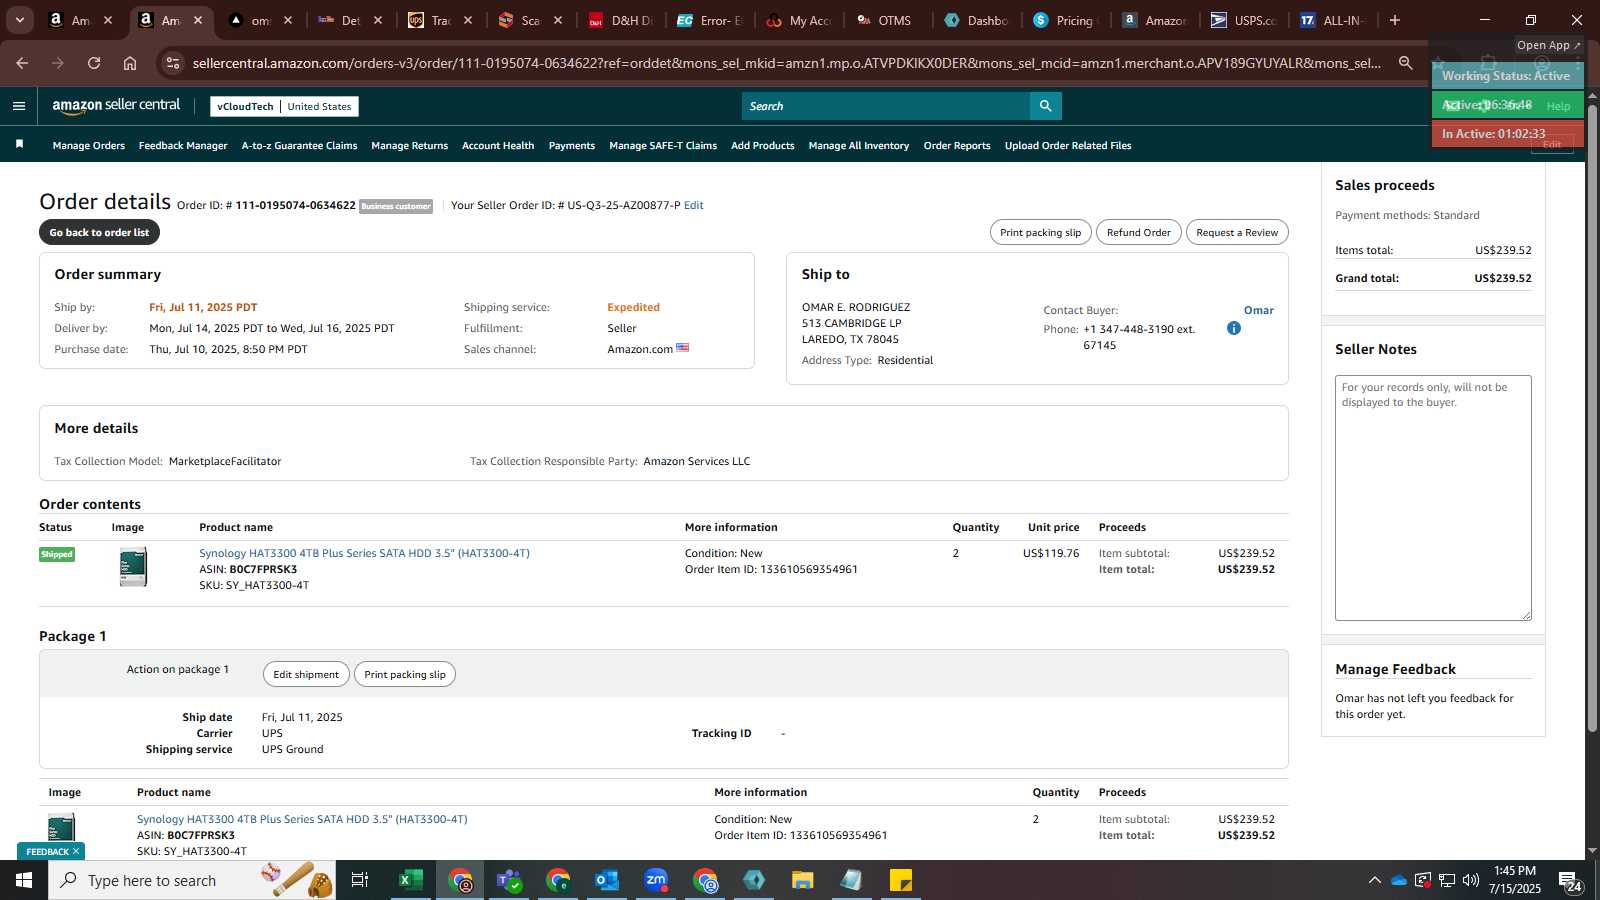Click the Seller Central search field

(x=886, y=106)
